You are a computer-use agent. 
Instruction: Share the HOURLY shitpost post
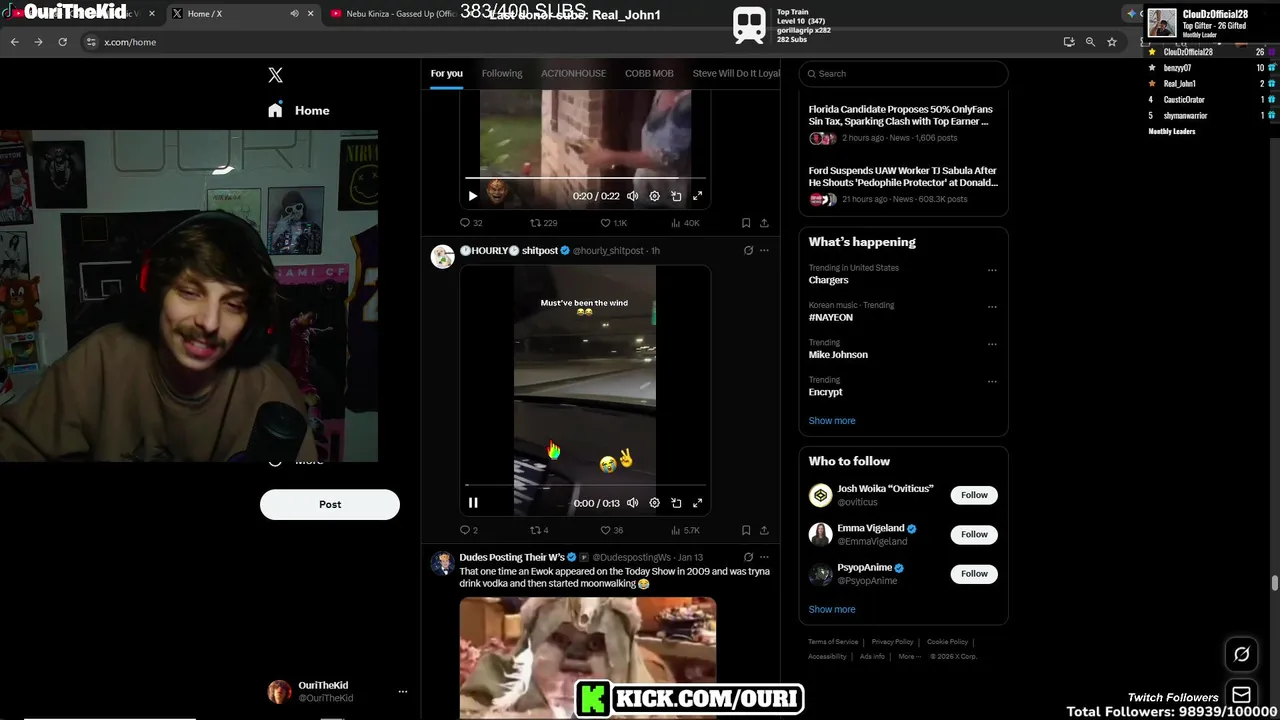point(764,530)
